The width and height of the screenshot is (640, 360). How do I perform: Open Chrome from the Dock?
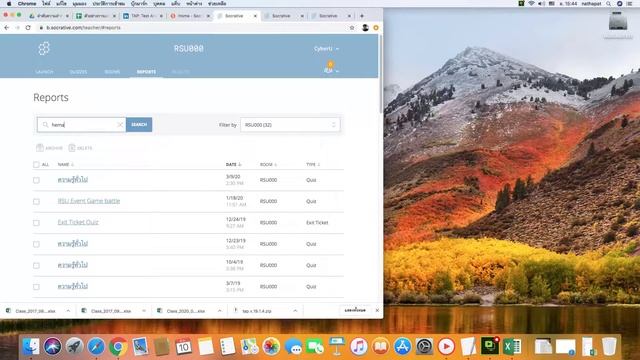[118, 347]
